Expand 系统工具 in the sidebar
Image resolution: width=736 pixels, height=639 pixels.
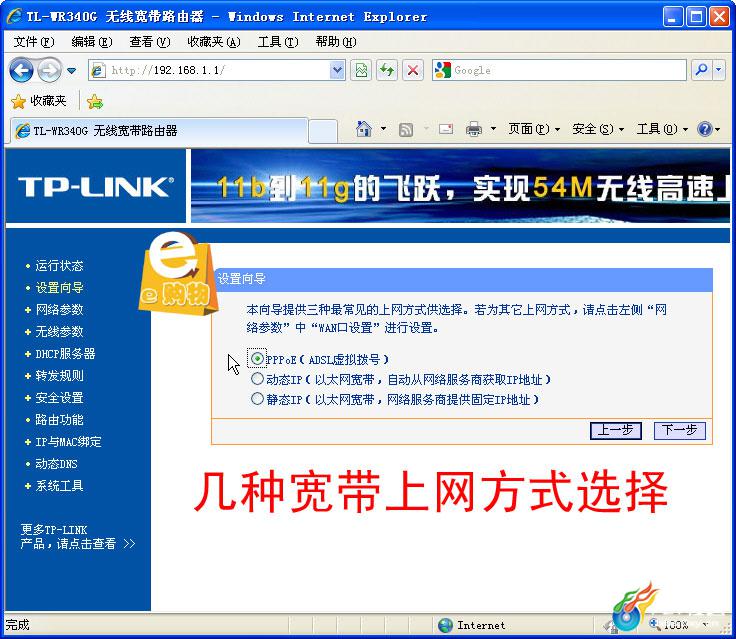click(59, 486)
